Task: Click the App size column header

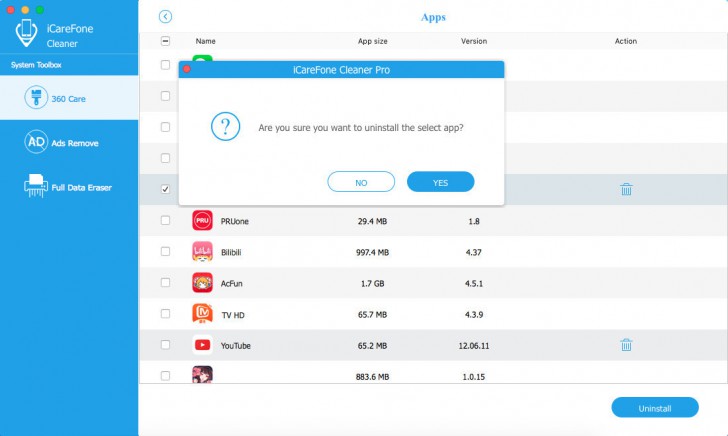Action: [372, 41]
